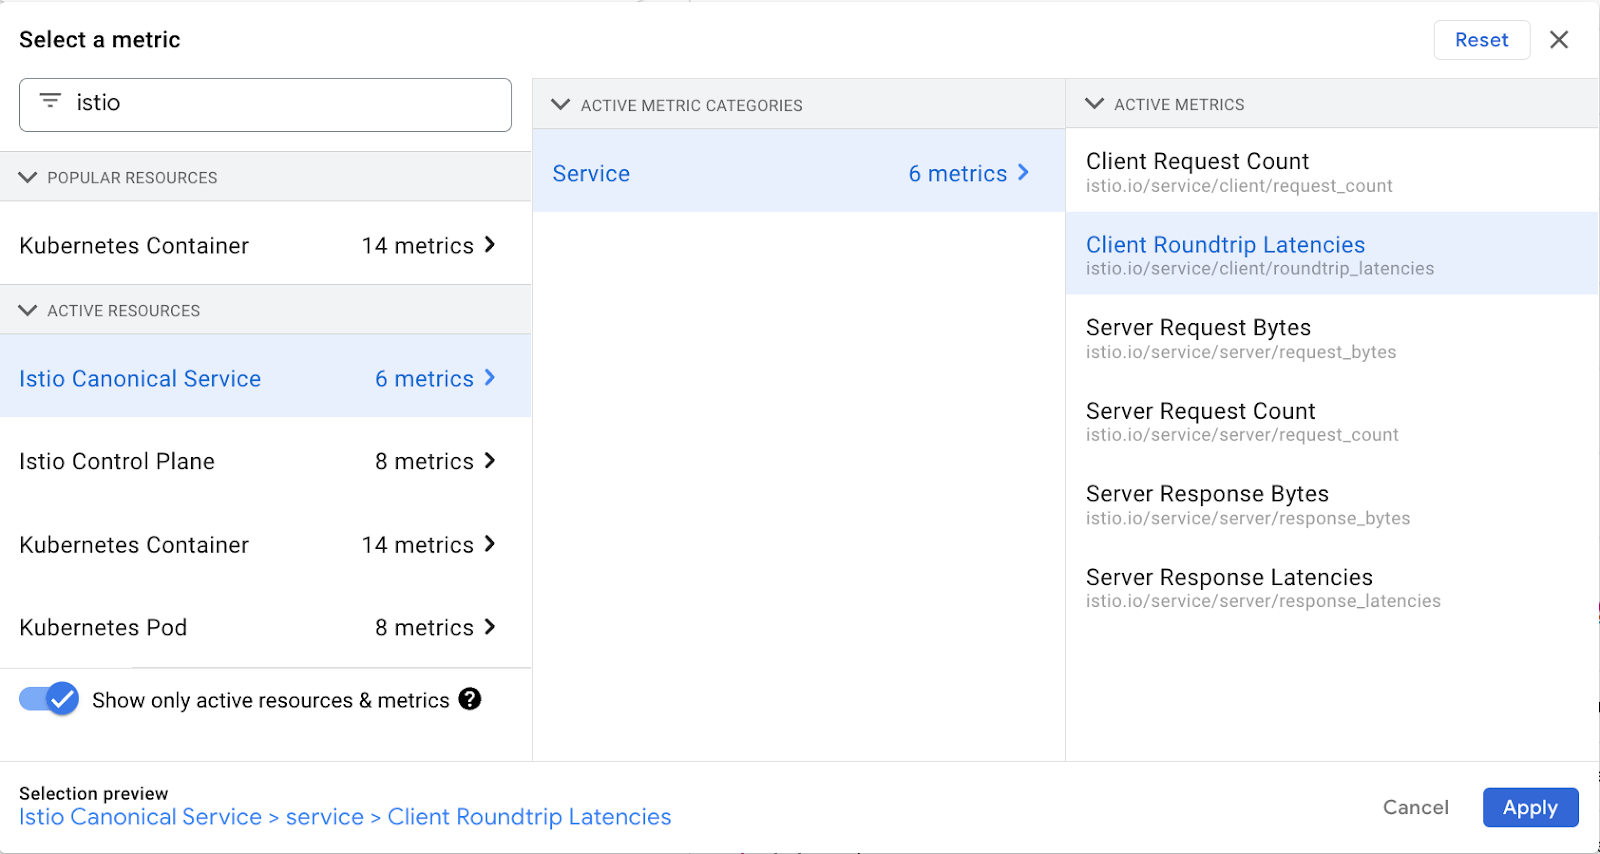Select Istio Canonical Service resource
This screenshot has width=1600, height=854.
click(x=265, y=376)
